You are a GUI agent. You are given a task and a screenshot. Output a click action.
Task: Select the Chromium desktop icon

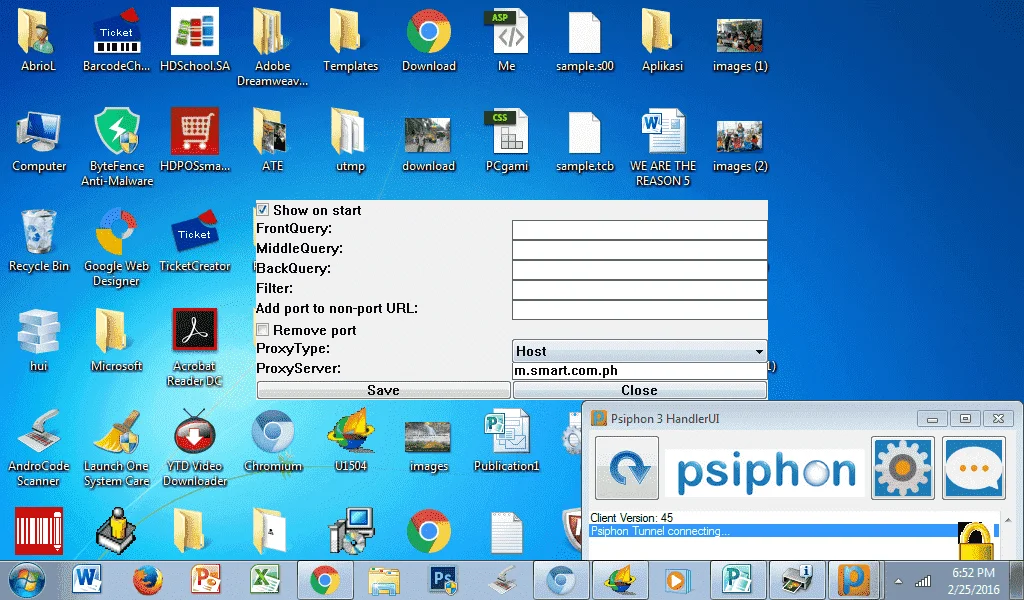pyautogui.click(x=273, y=441)
